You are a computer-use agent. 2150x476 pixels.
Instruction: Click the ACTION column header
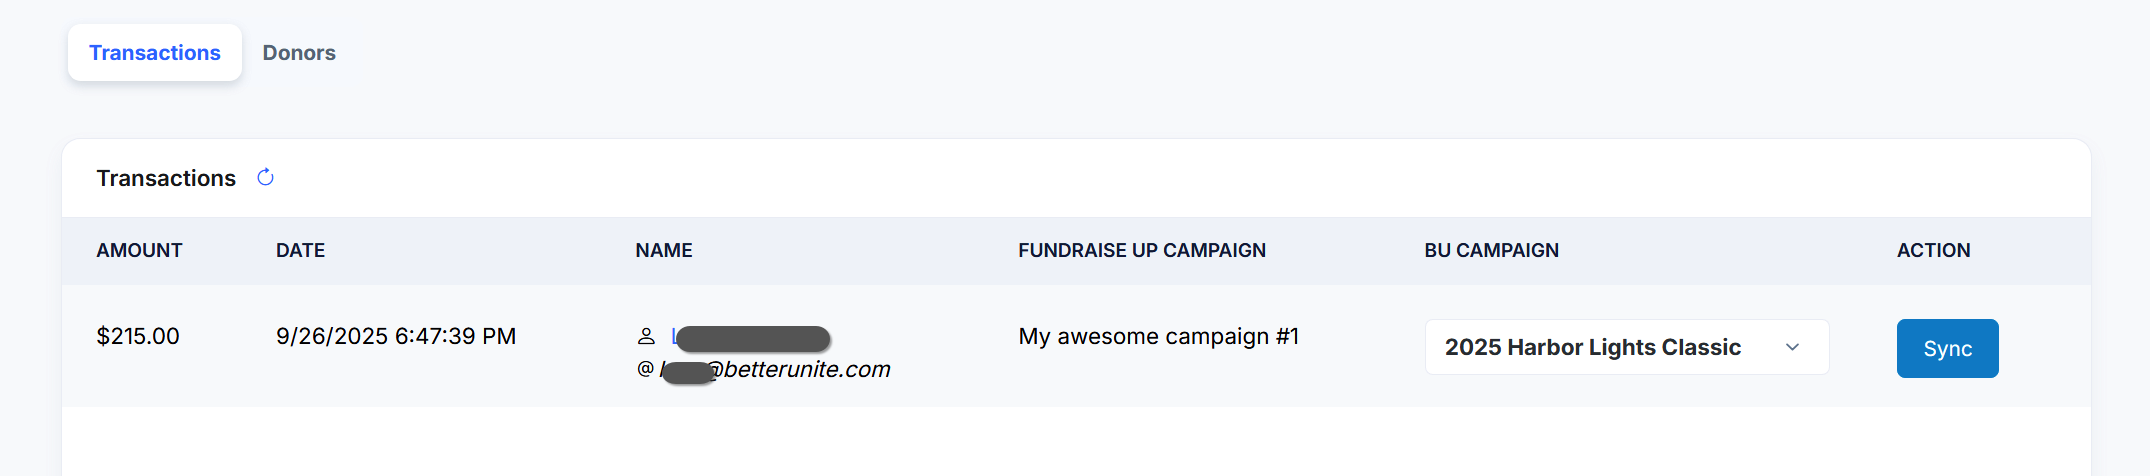tap(1933, 250)
